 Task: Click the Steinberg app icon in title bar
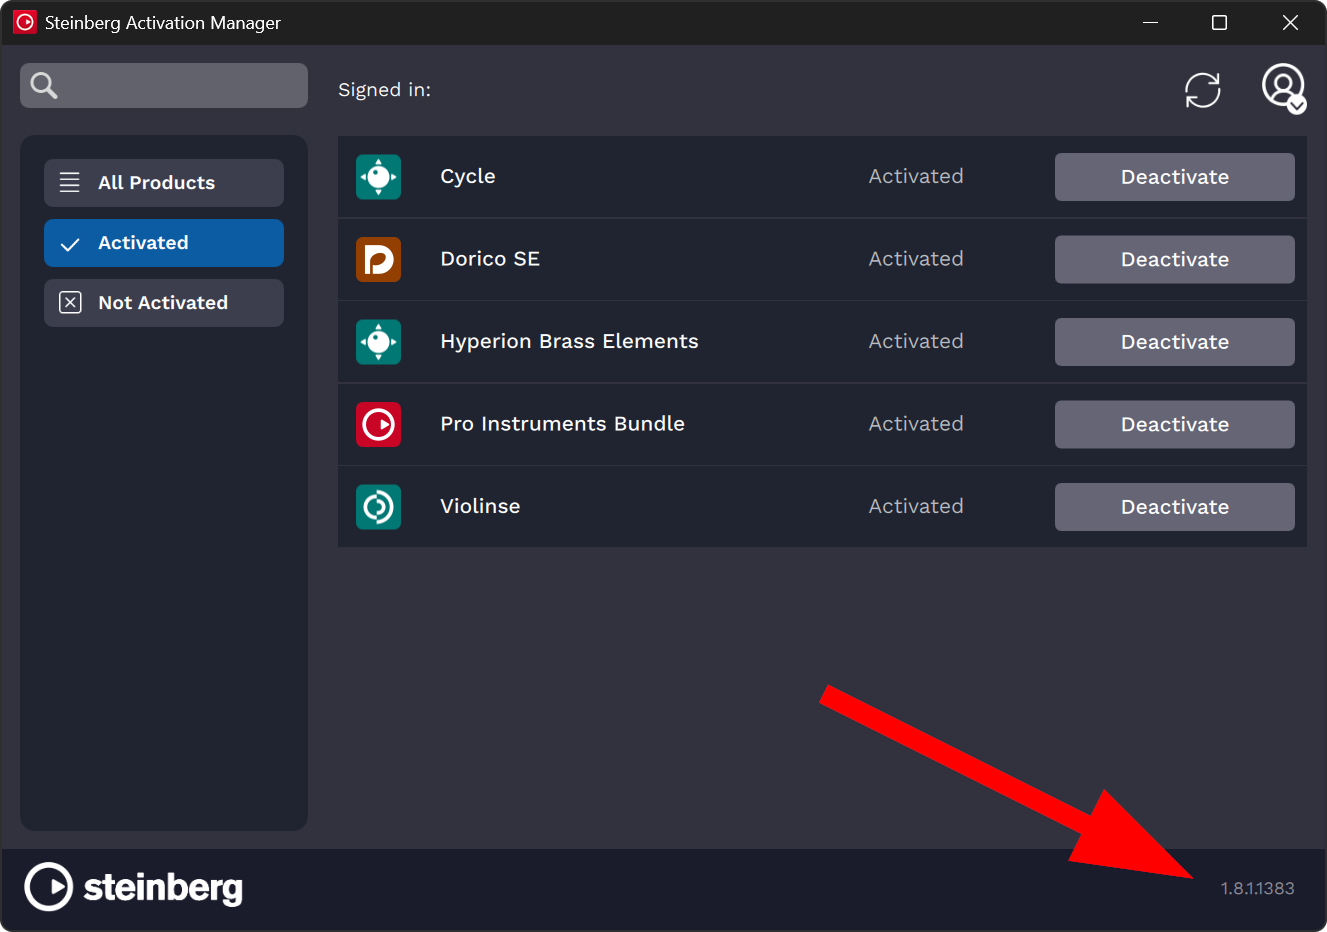(x=25, y=22)
